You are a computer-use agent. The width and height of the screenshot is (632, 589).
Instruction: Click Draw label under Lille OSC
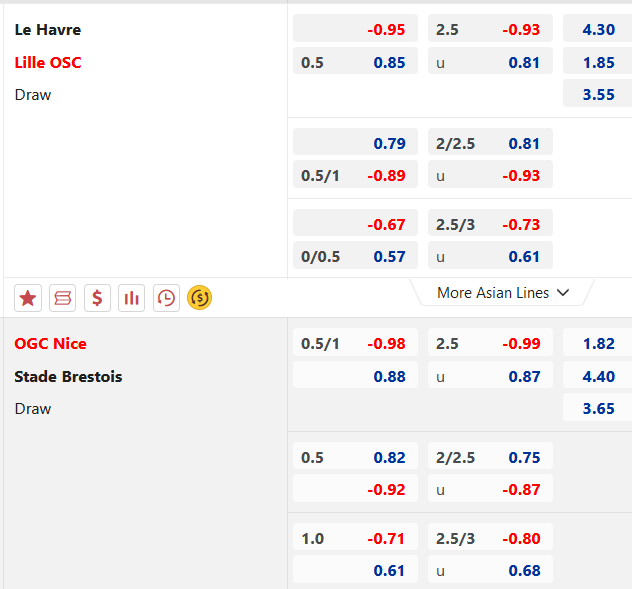click(33, 95)
